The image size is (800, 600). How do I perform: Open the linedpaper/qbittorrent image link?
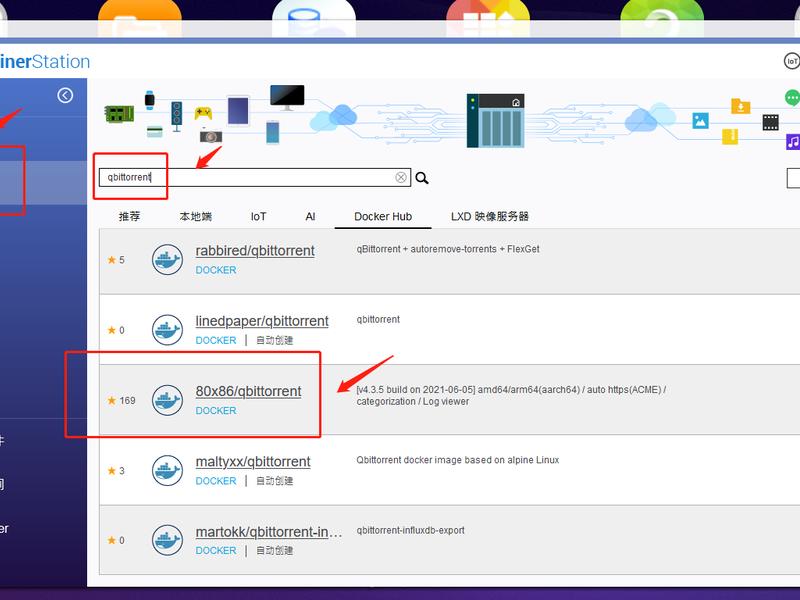click(x=262, y=321)
